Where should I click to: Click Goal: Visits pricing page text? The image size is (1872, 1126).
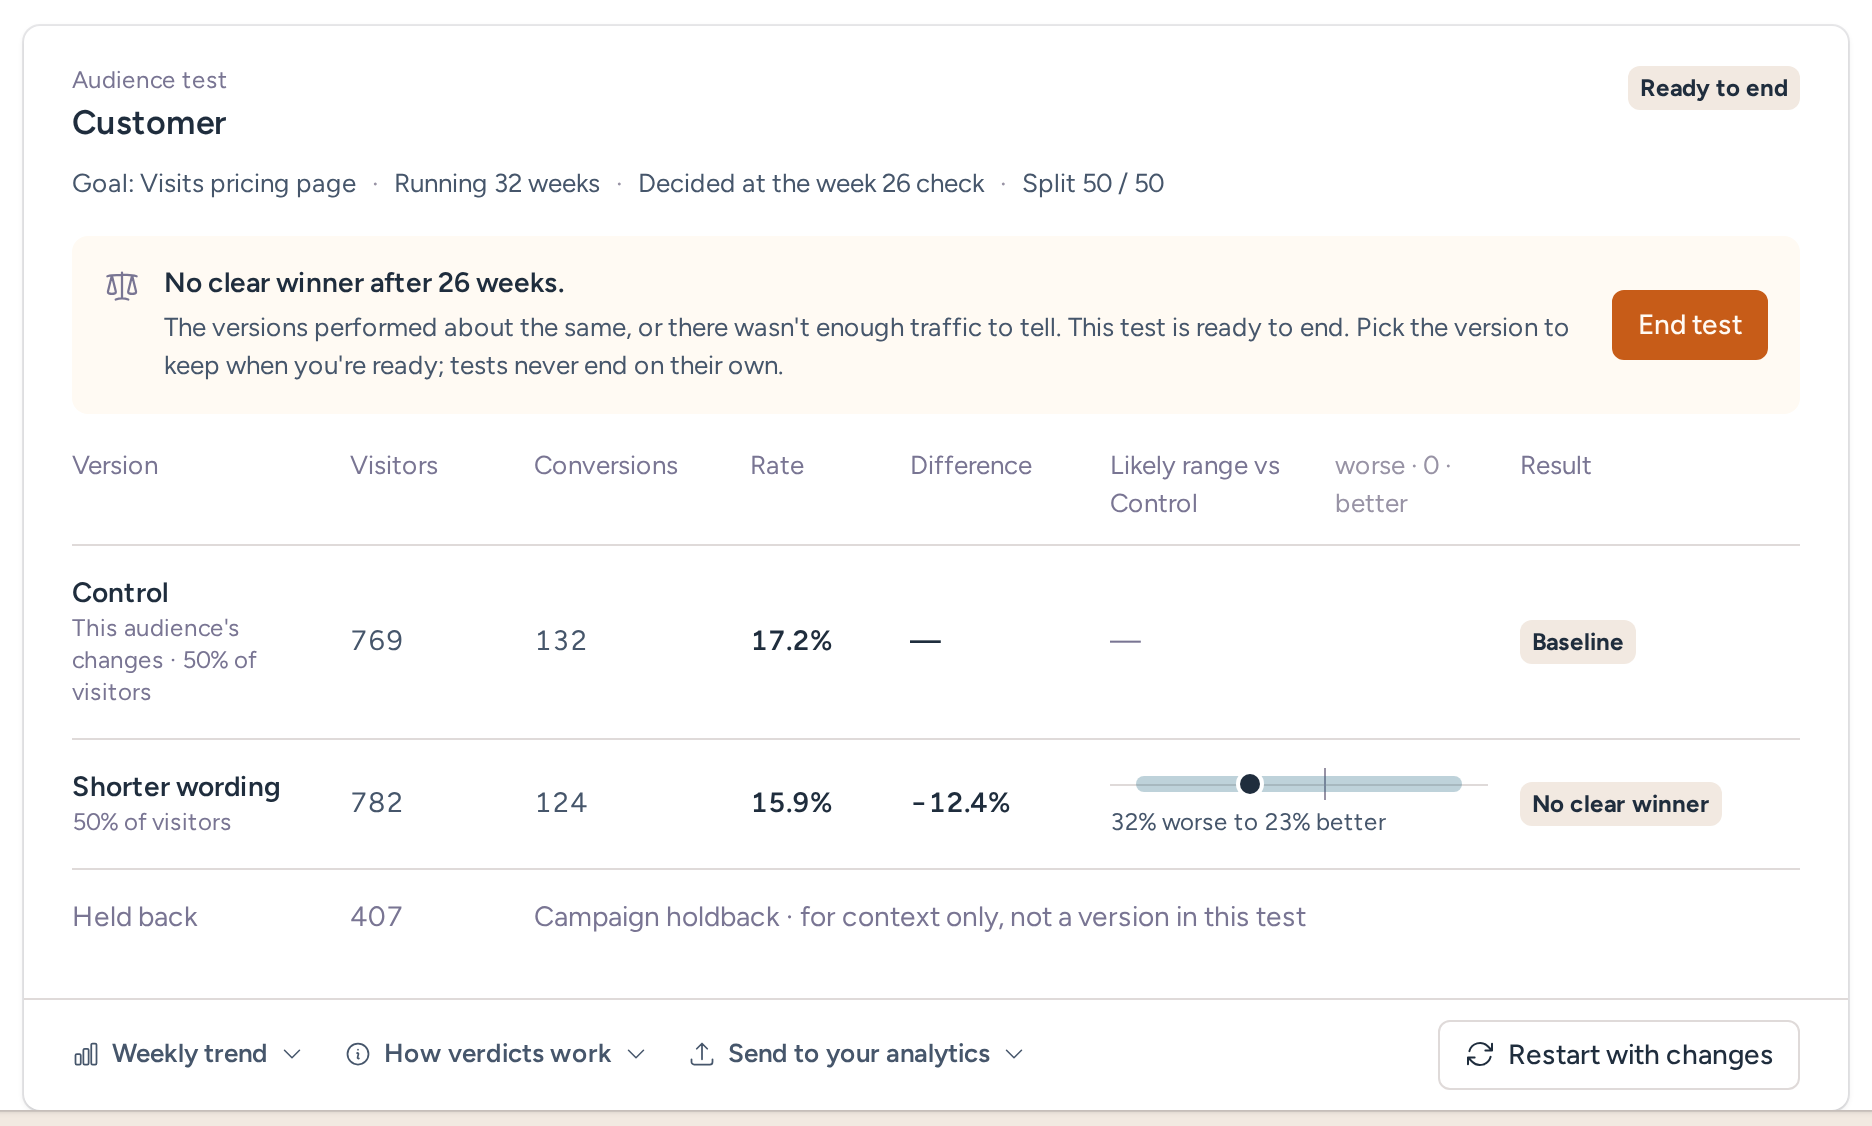point(214,184)
